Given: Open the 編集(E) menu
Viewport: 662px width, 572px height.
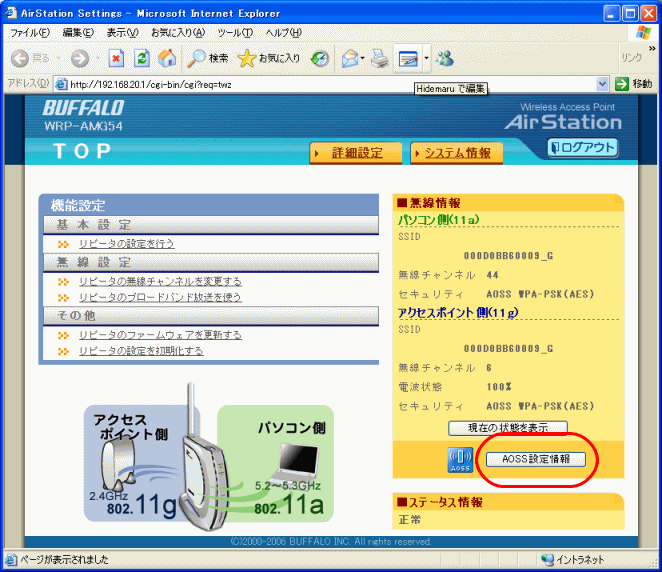Looking at the screenshot, I should 78,33.
